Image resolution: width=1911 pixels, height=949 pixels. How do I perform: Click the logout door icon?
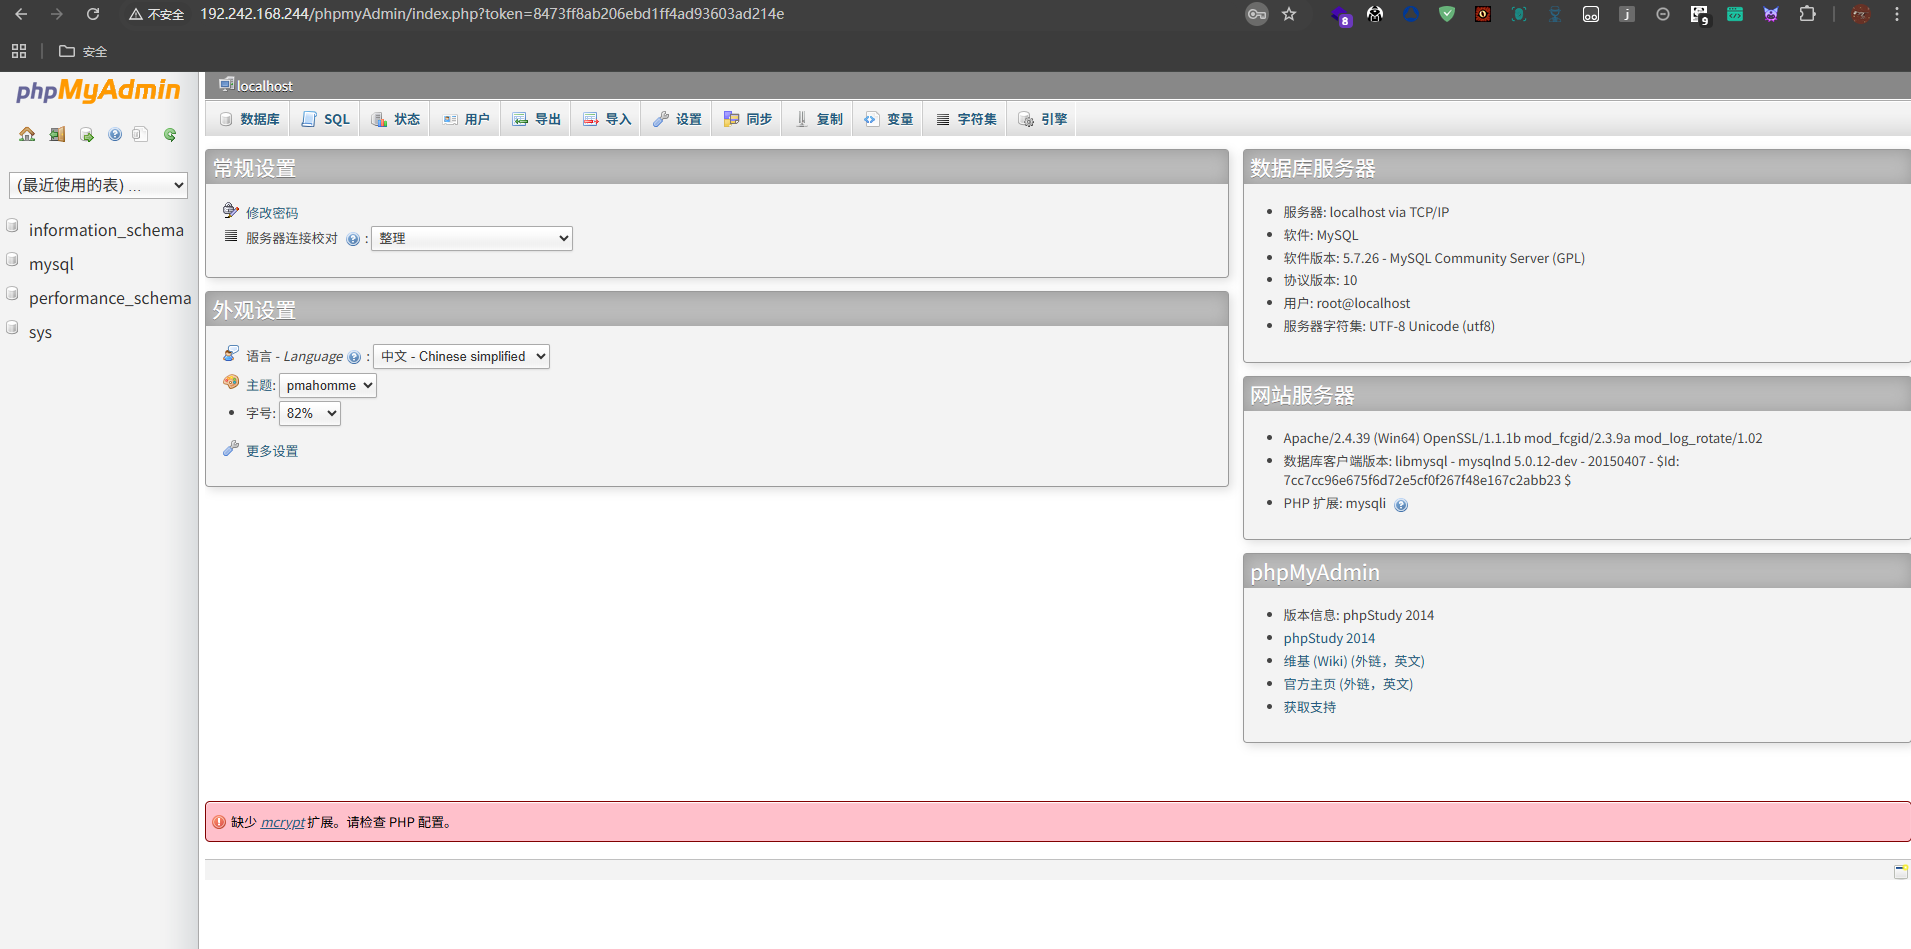click(57, 134)
